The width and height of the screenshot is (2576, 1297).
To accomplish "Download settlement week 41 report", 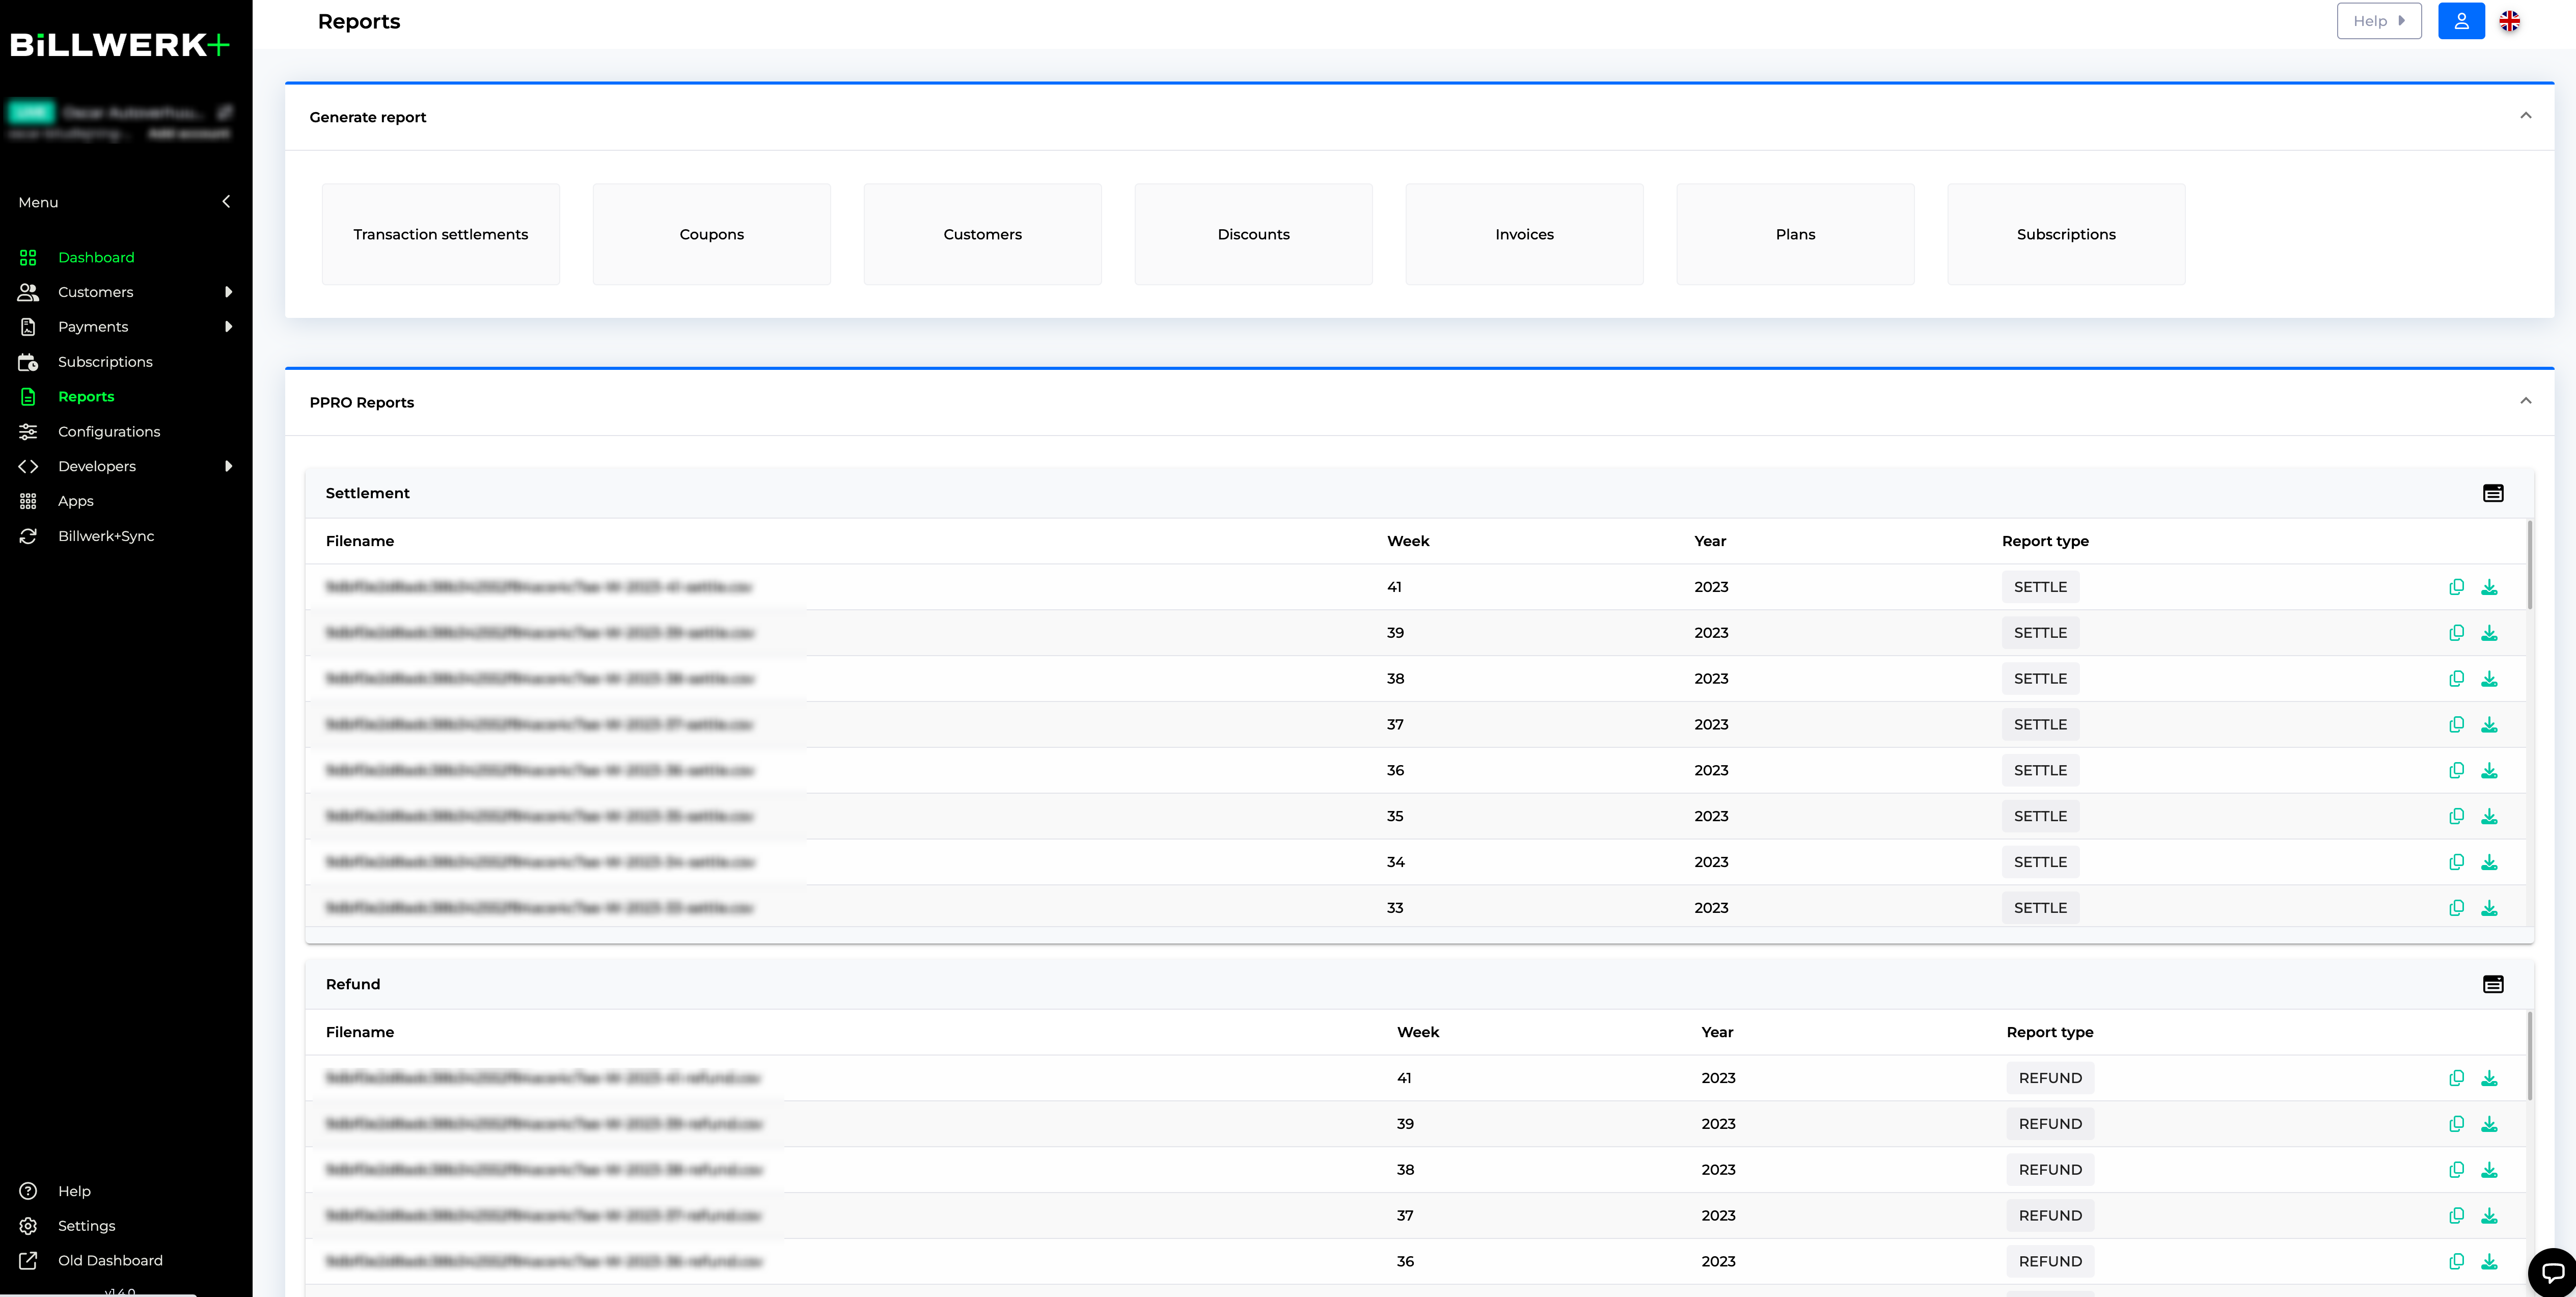I will [2489, 587].
